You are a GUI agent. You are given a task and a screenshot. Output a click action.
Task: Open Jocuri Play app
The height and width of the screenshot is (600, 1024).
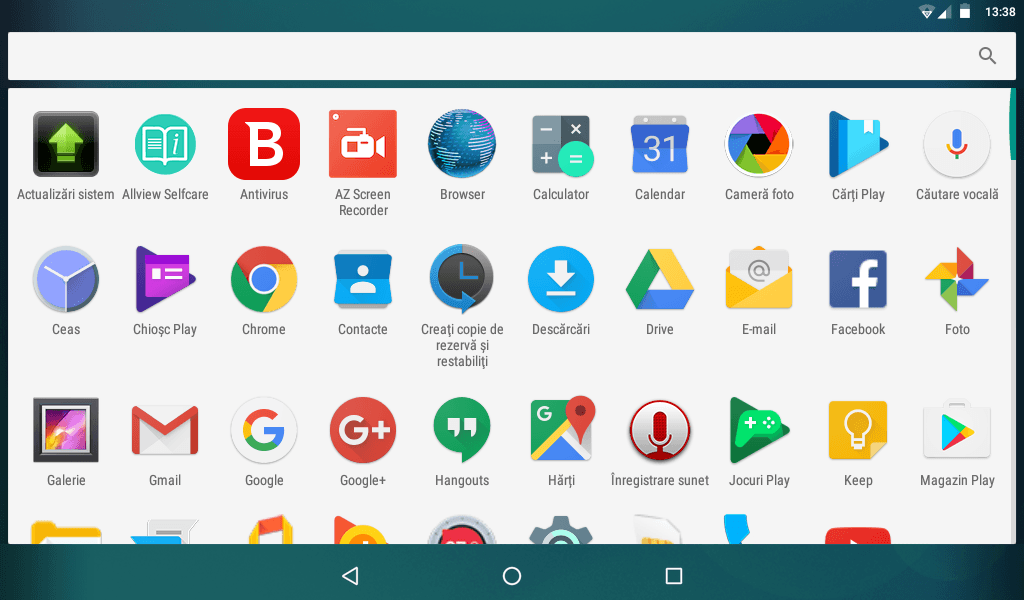[759, 430]
